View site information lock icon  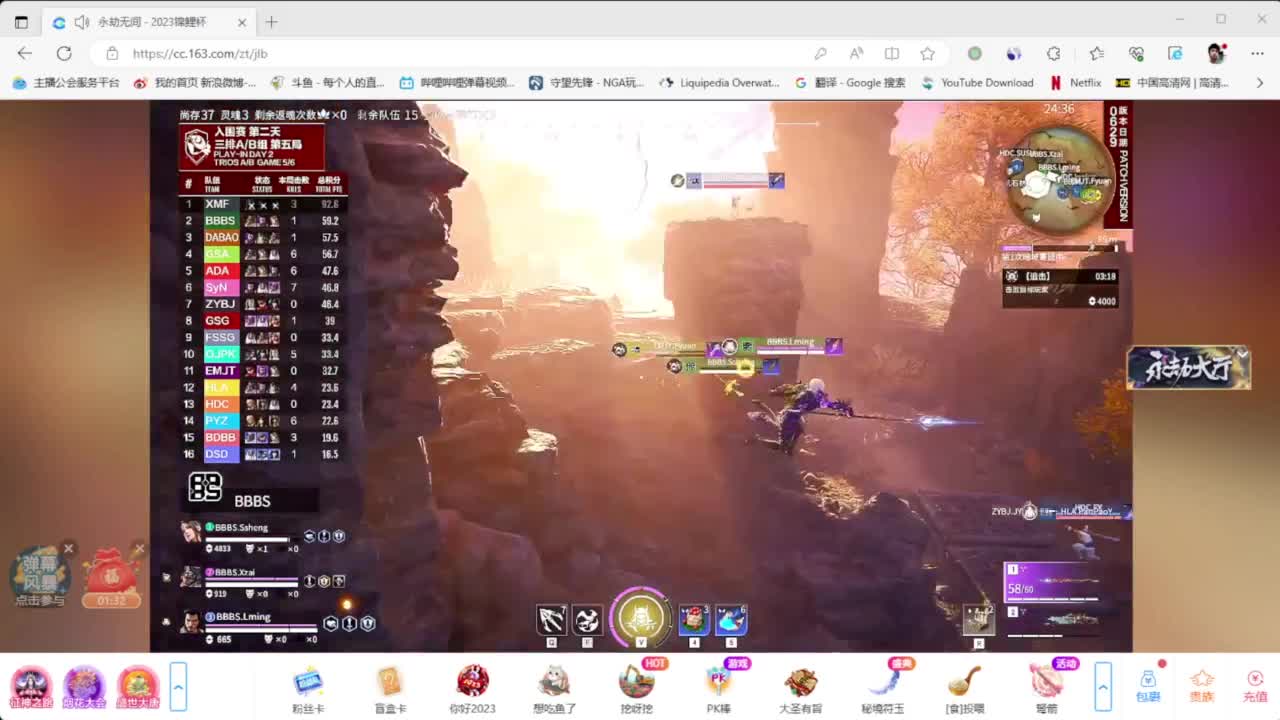(112, 53)
